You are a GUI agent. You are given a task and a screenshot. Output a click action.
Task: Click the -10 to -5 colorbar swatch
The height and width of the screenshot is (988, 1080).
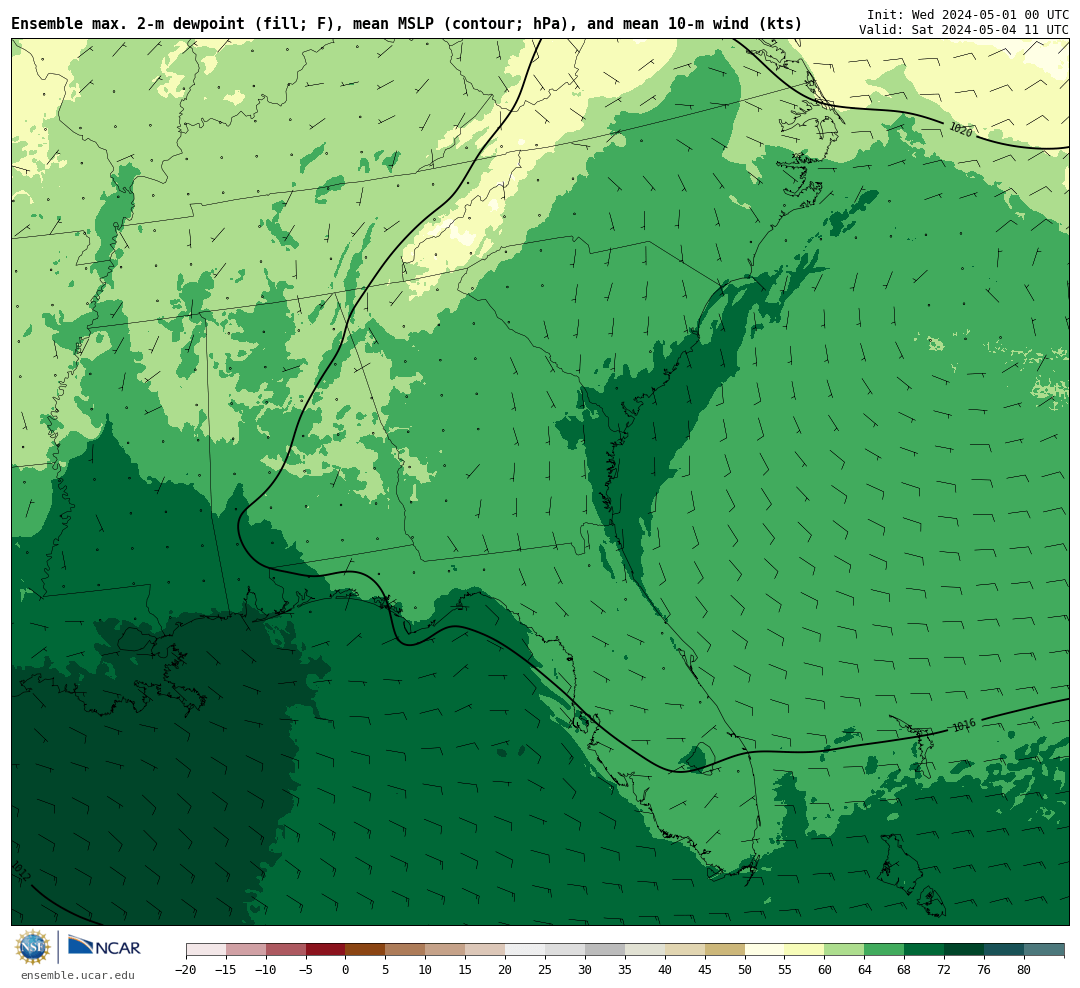coord(286,950)
